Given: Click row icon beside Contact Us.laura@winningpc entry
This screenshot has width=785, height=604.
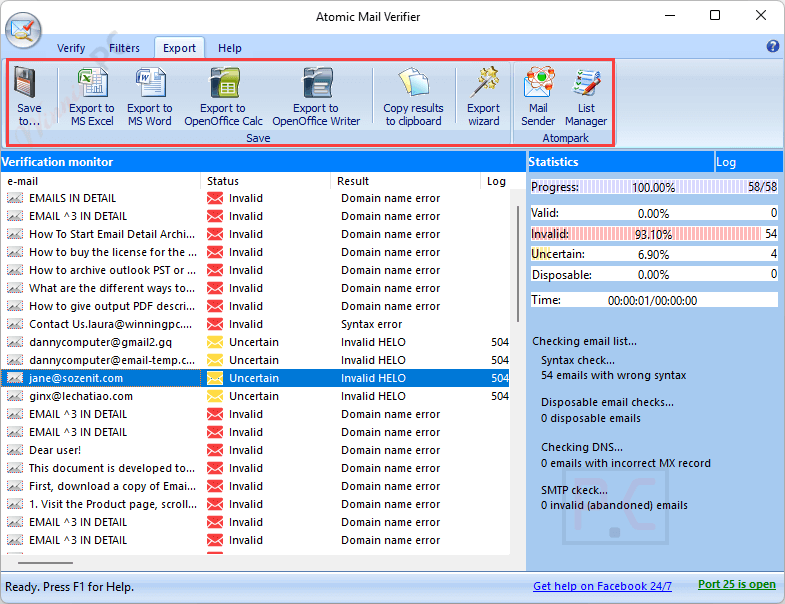Looking at the screenshot, I should (15, 324).
